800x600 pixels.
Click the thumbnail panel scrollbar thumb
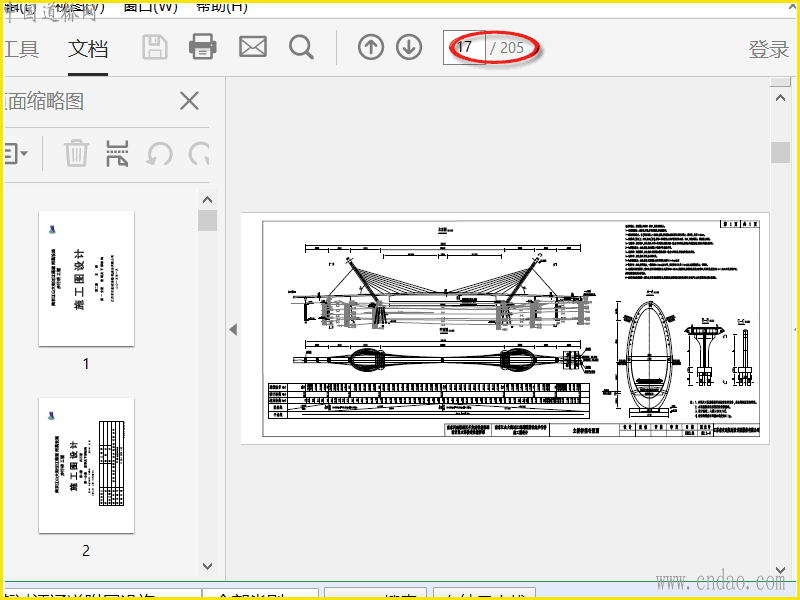tap(207, 220)
